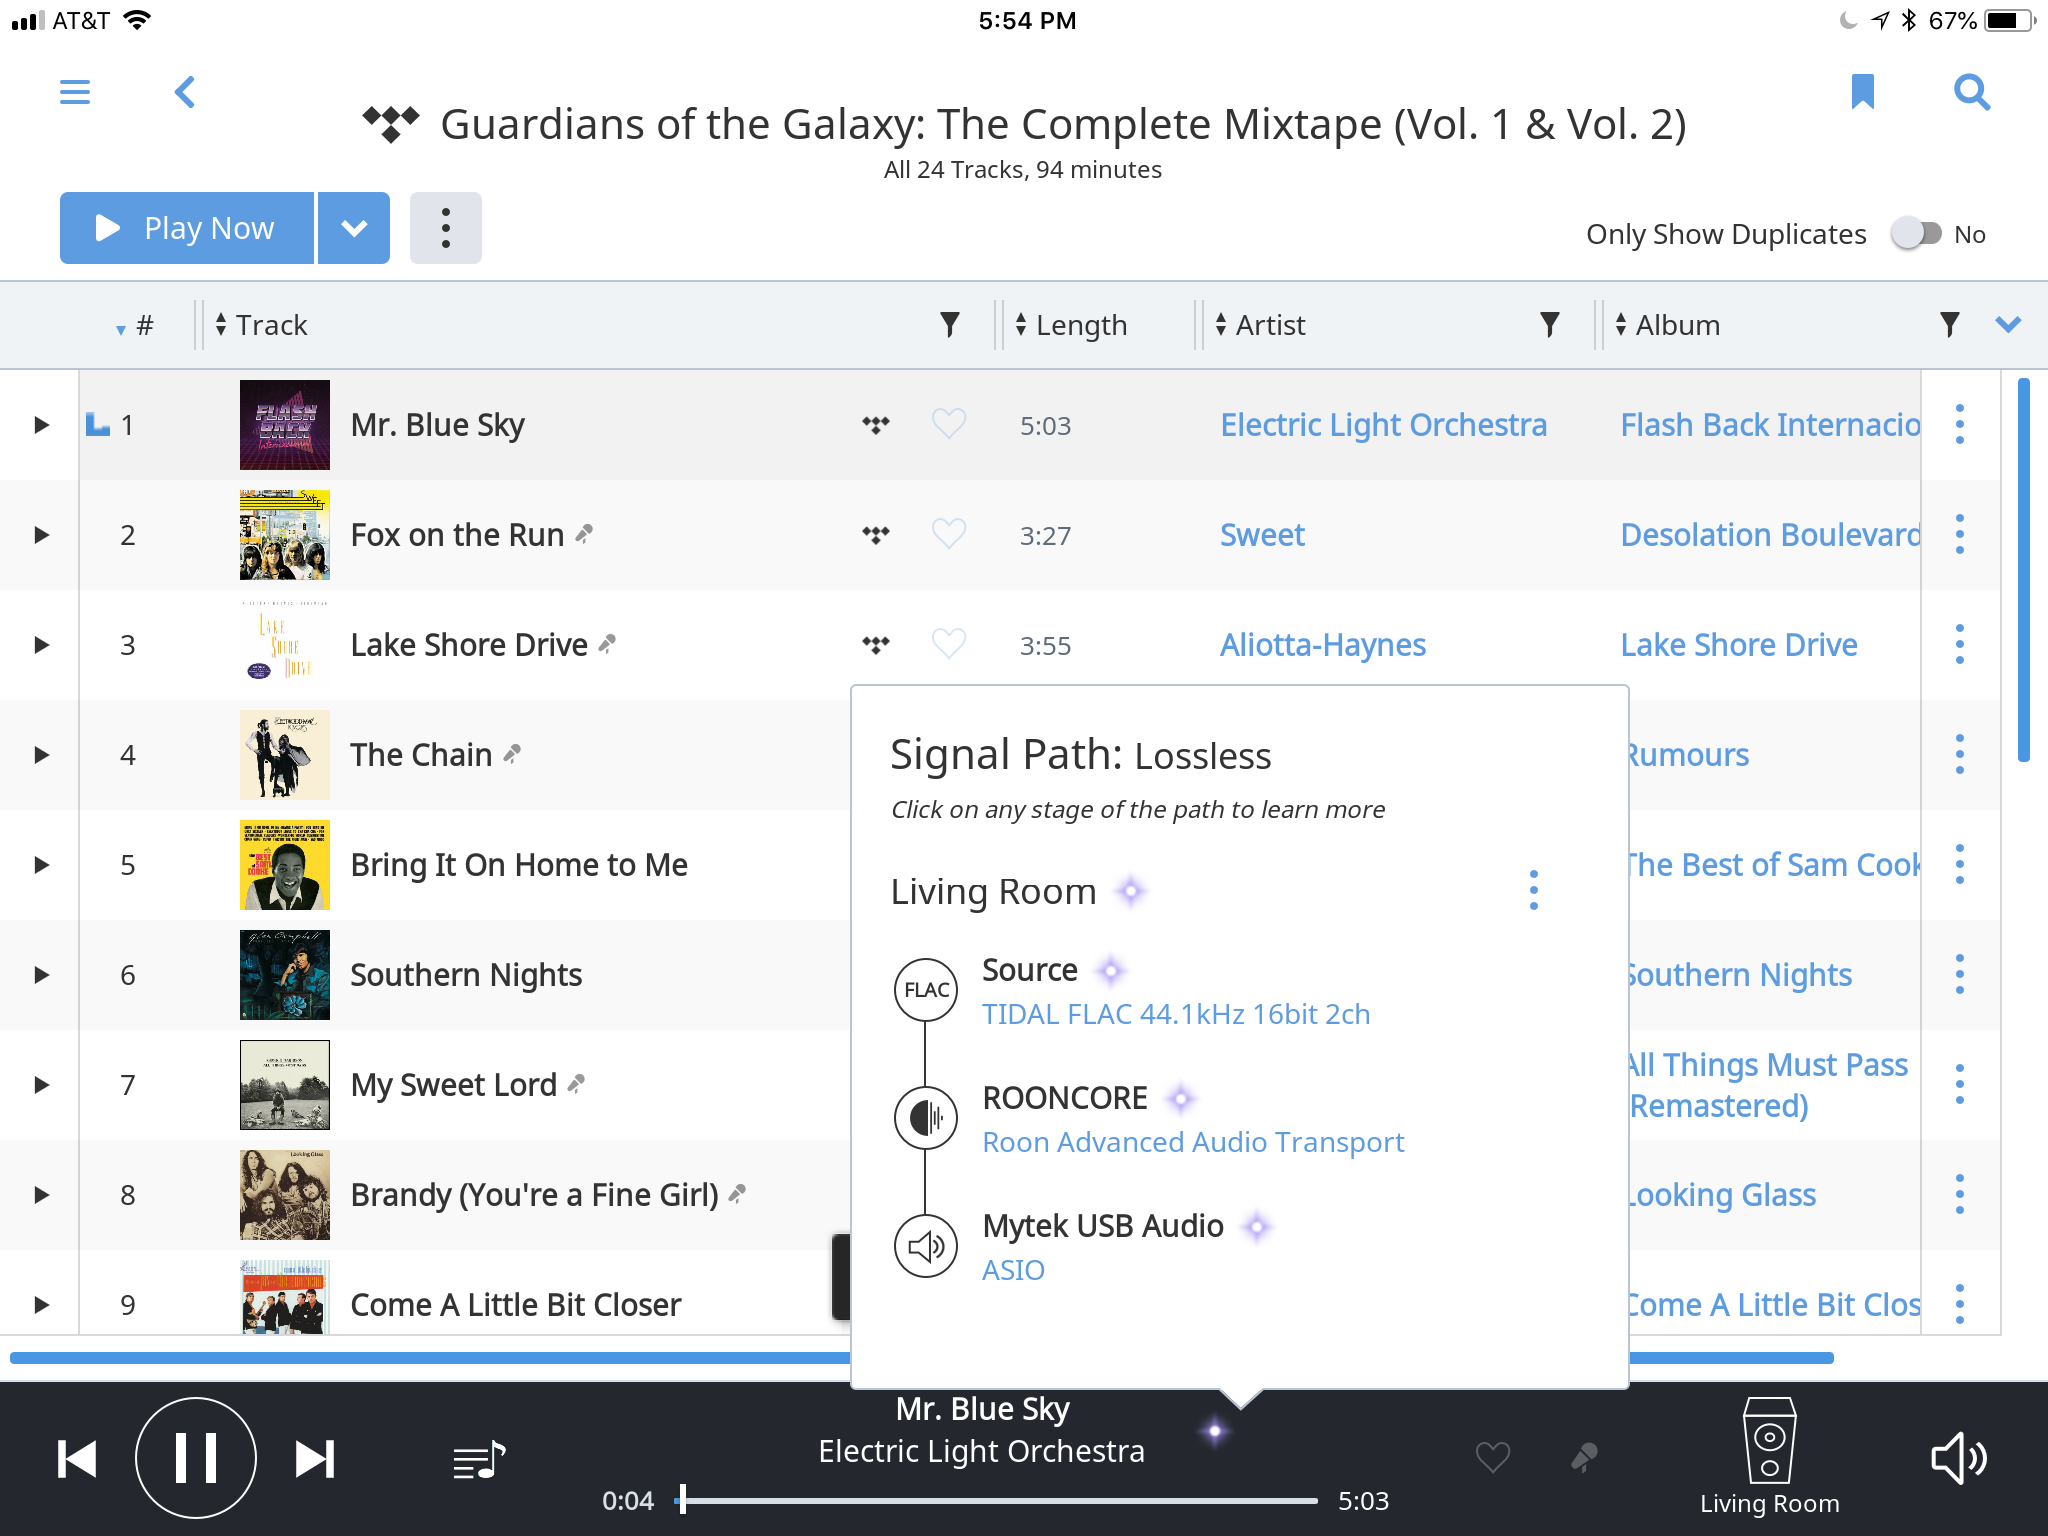This screenshot has height=1536, width=2048.
Task: Favorite the now playing track heart
Action: pyautogui.click(x=1493, y=1458)
